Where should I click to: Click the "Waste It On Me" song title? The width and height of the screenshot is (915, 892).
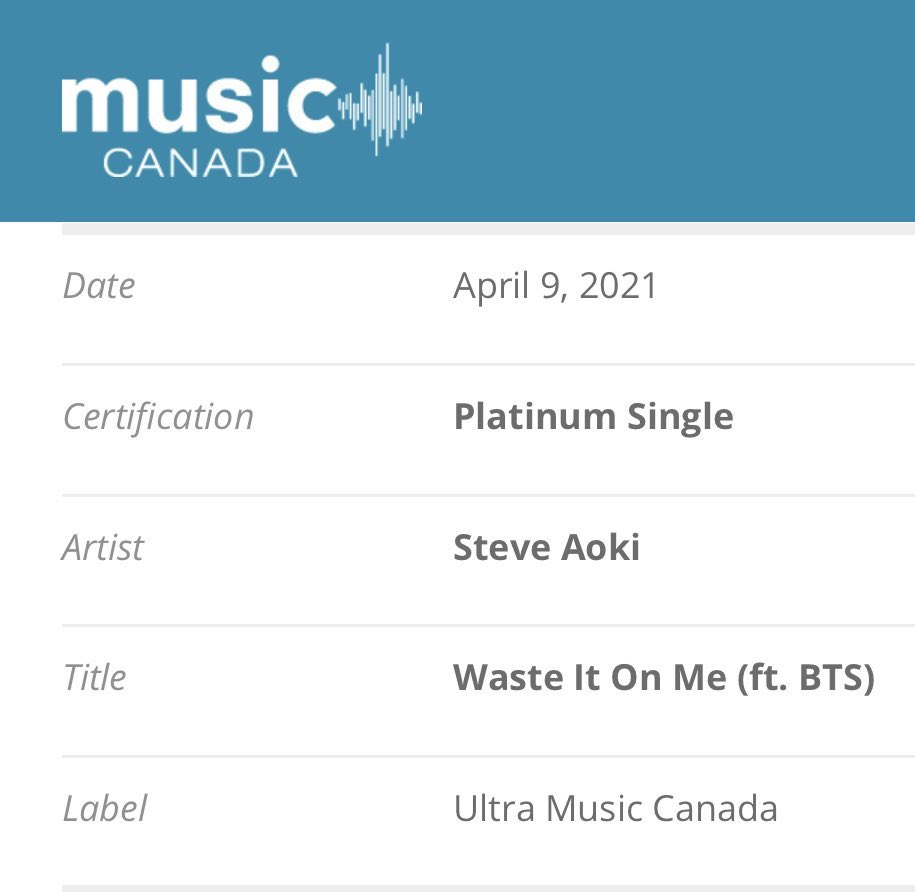tap(589, 678)
